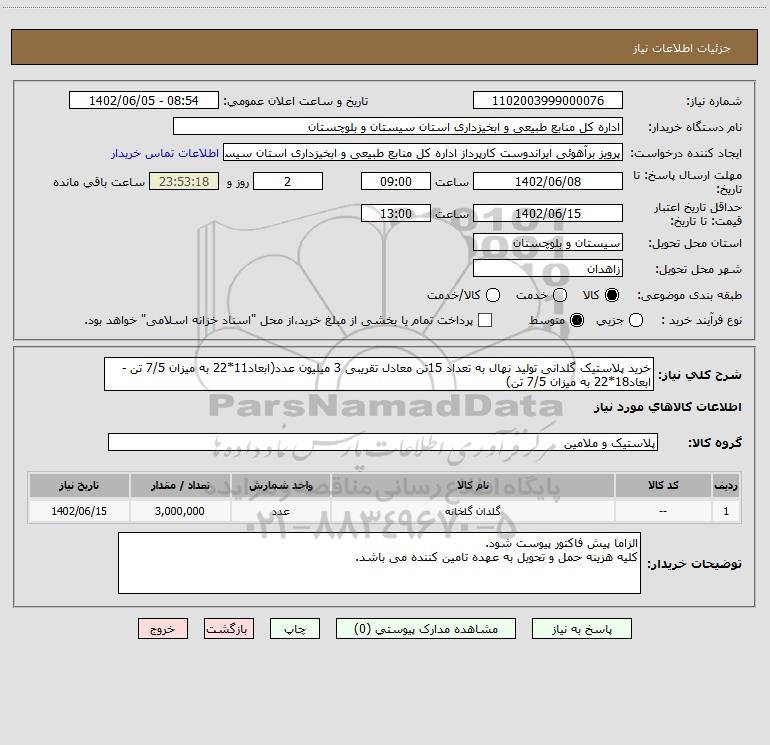Click the buyer organization name field
Viewport: 770px width, 745px height.
tap(398, 126)
